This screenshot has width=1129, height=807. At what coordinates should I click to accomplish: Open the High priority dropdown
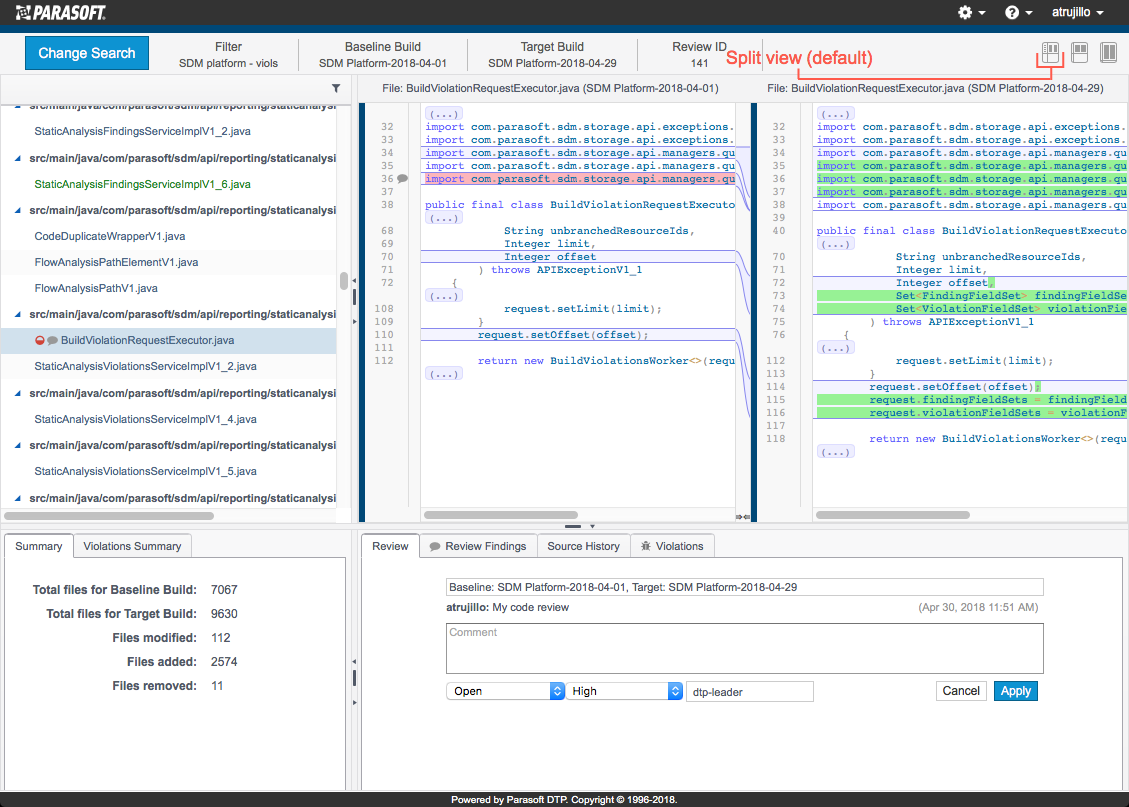[x=624, y=691]
